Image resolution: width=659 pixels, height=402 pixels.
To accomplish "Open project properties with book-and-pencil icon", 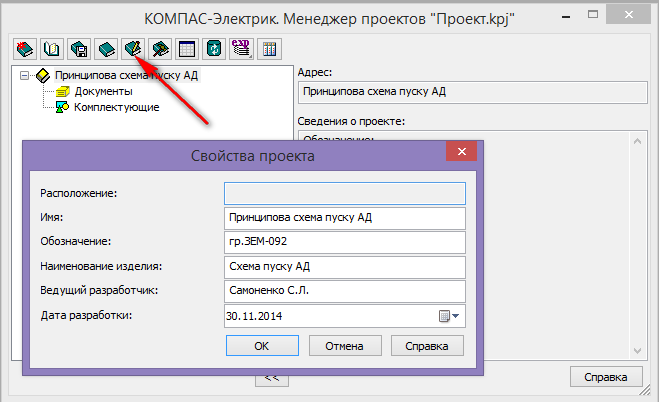I will pos(133,49).
